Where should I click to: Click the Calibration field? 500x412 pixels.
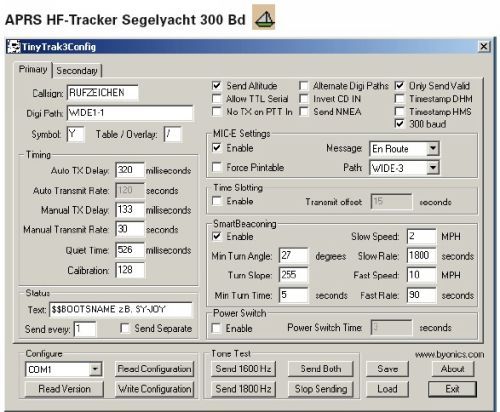pos(130,270)
